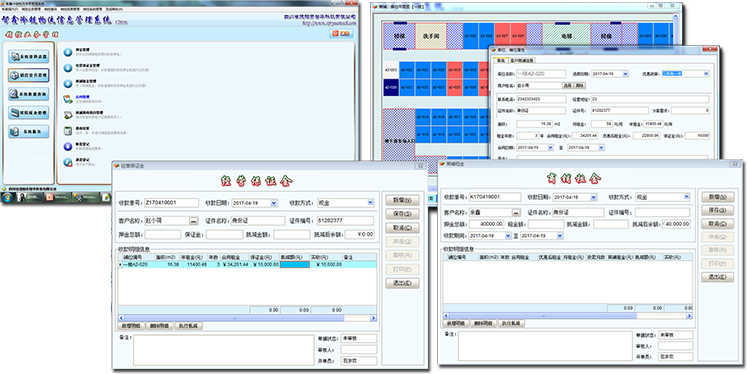
Task: Click the Windows Start orb on the taskbar
Action: (x=8, y=197)
